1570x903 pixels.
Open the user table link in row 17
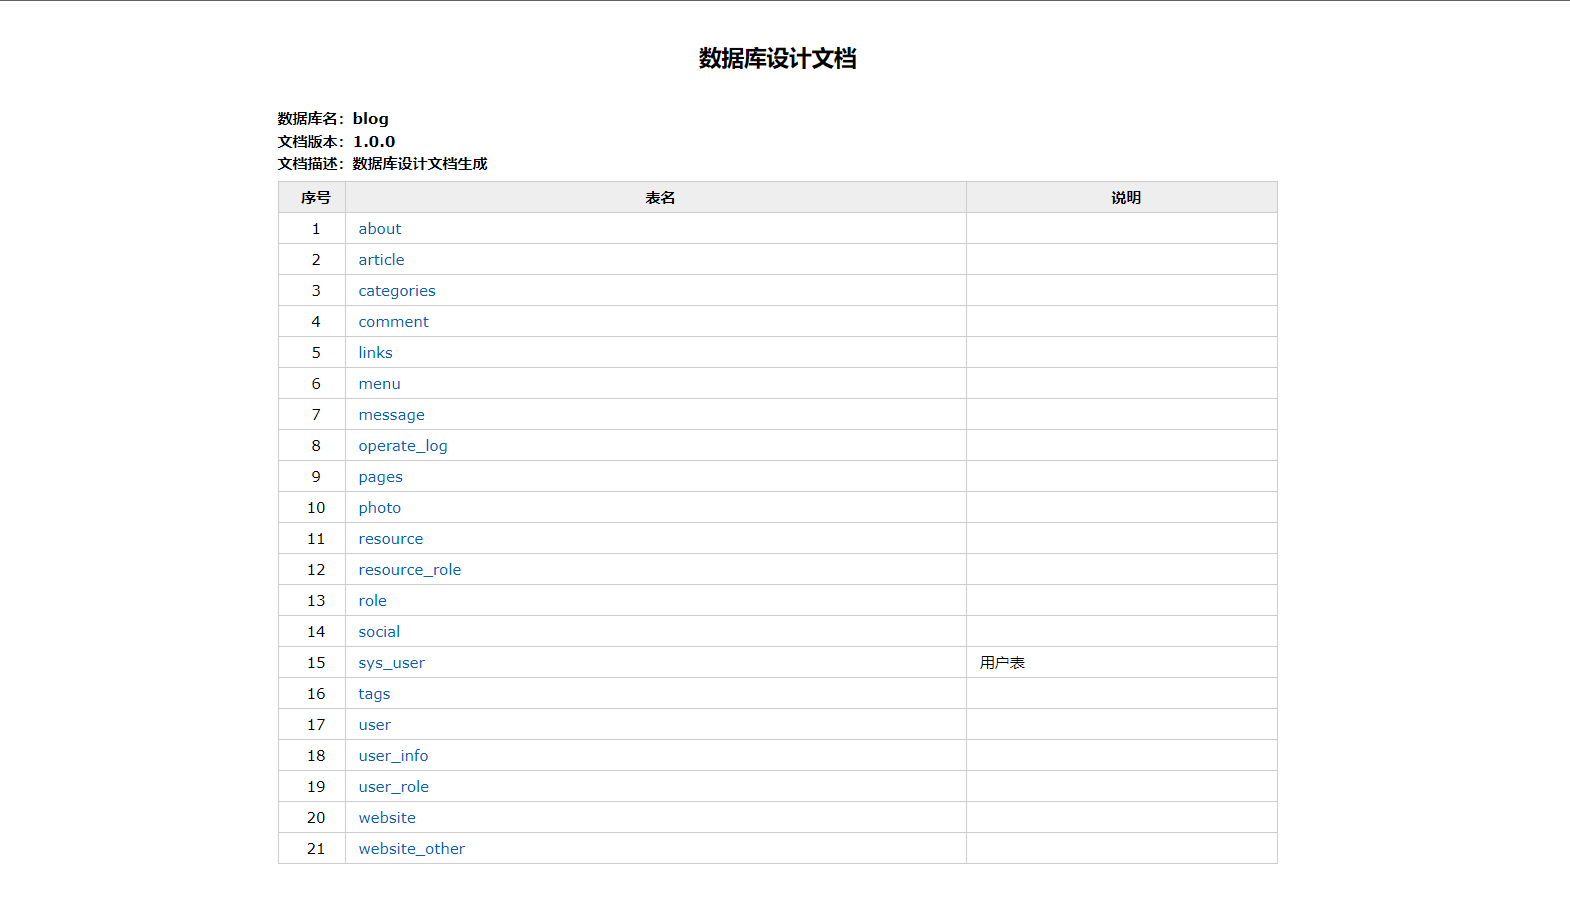click(375, 725)
